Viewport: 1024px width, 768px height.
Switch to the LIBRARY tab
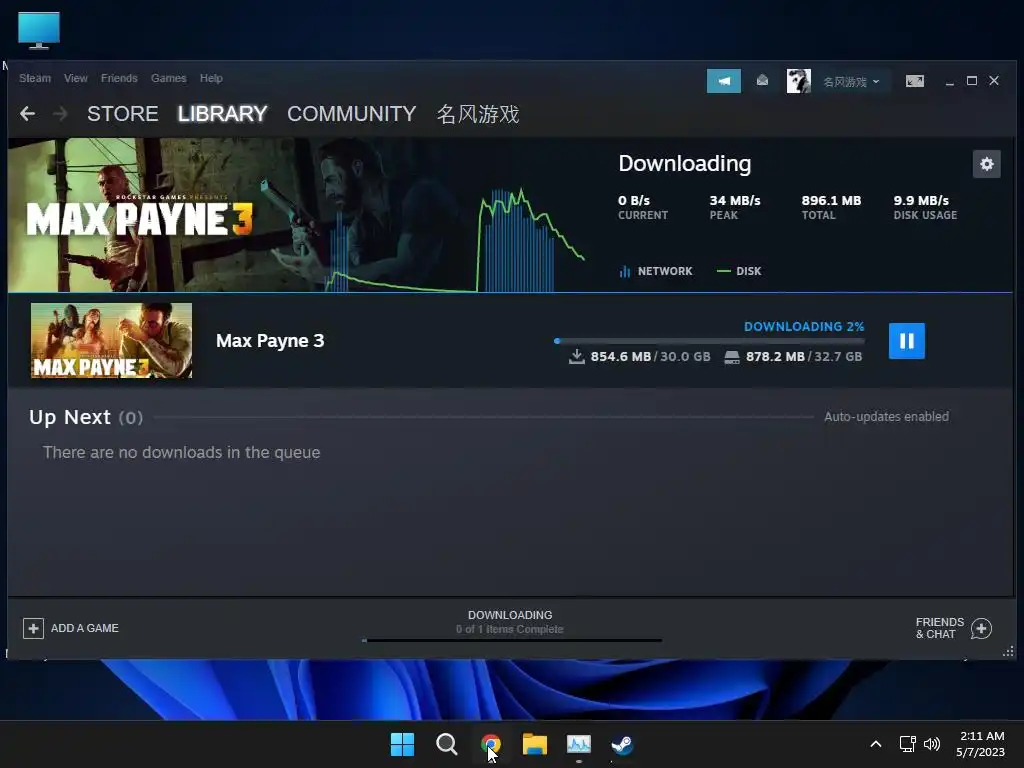tap(223, 114)
